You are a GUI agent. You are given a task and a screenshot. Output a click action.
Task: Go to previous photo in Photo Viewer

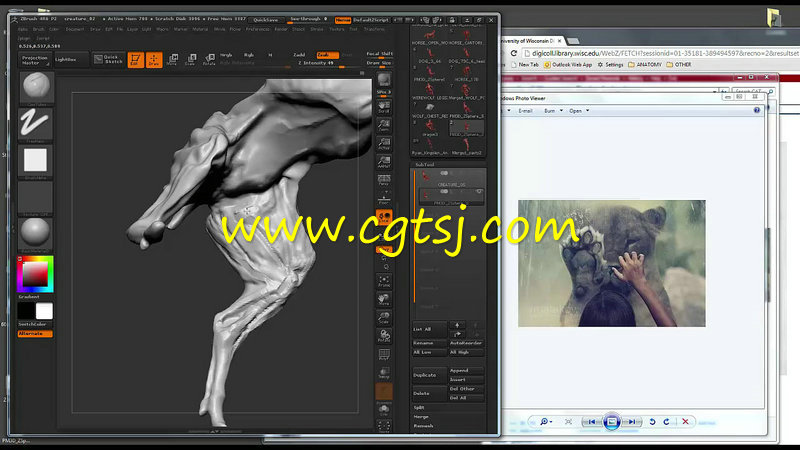(592, 421)
